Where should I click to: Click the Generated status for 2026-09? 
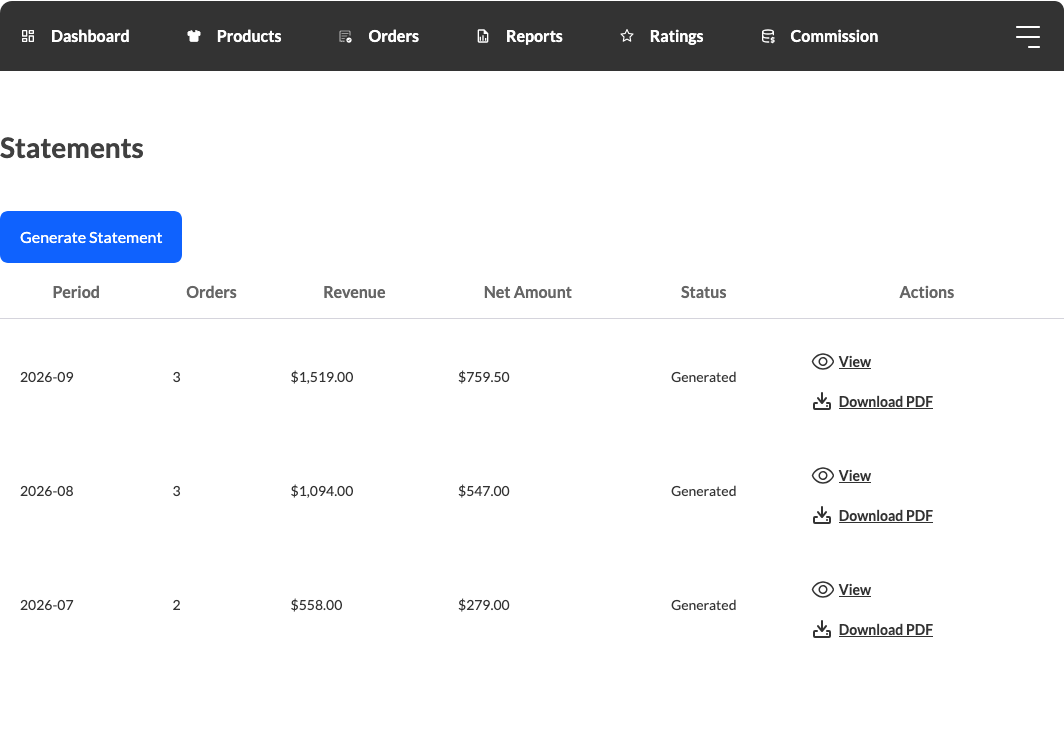[x=704, y=377]
